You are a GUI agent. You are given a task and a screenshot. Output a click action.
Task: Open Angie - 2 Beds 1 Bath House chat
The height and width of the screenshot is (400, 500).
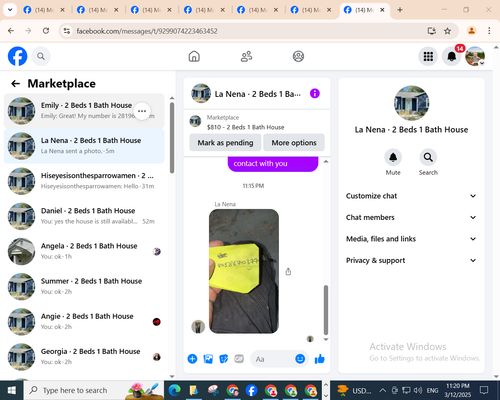[x=84, y=322]
